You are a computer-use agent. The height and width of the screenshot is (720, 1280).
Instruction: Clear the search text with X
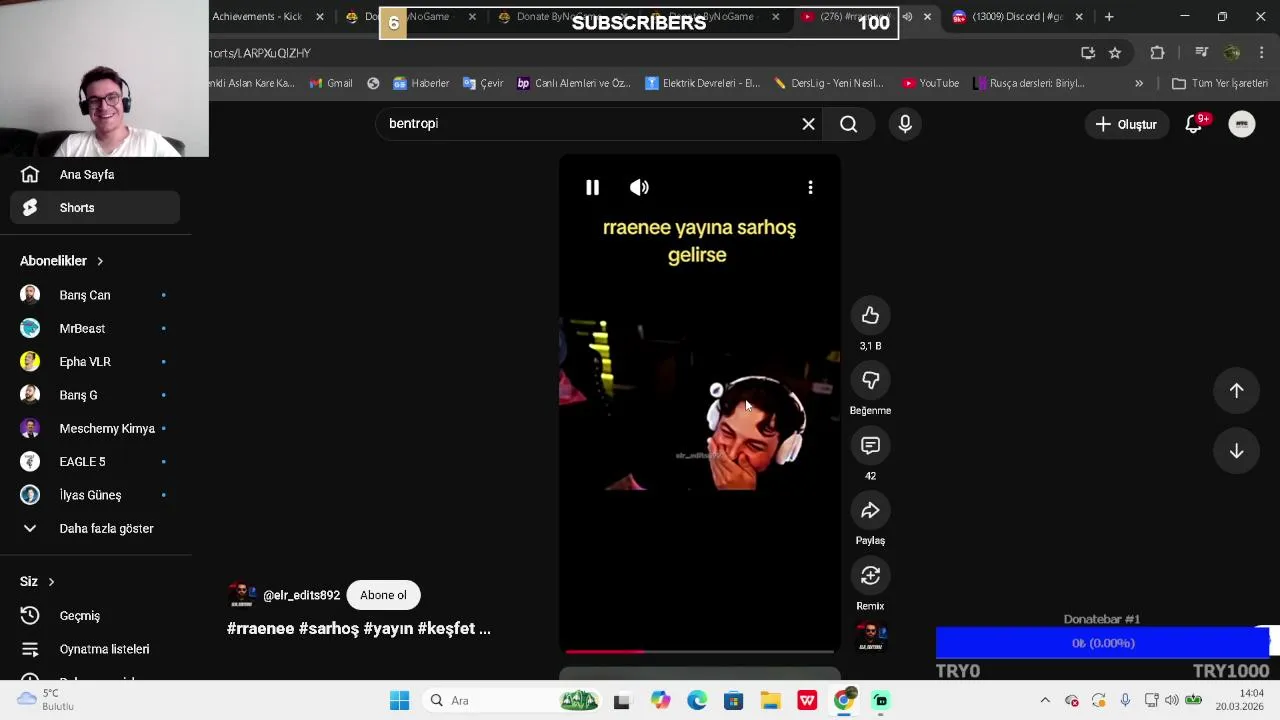808,124
